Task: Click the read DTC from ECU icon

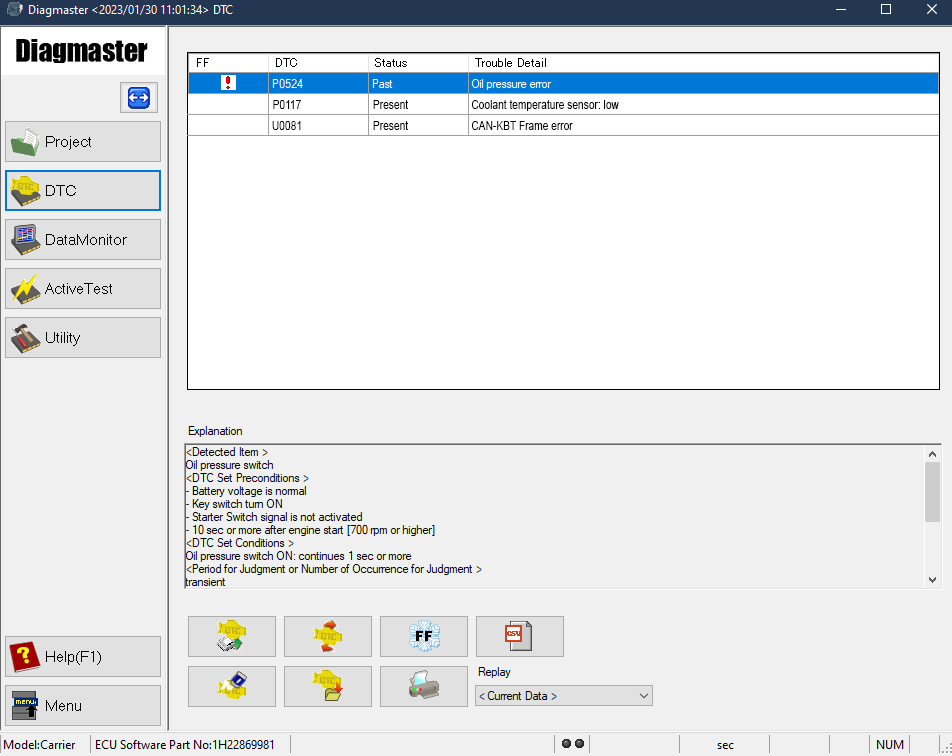Action: point(232,636)
